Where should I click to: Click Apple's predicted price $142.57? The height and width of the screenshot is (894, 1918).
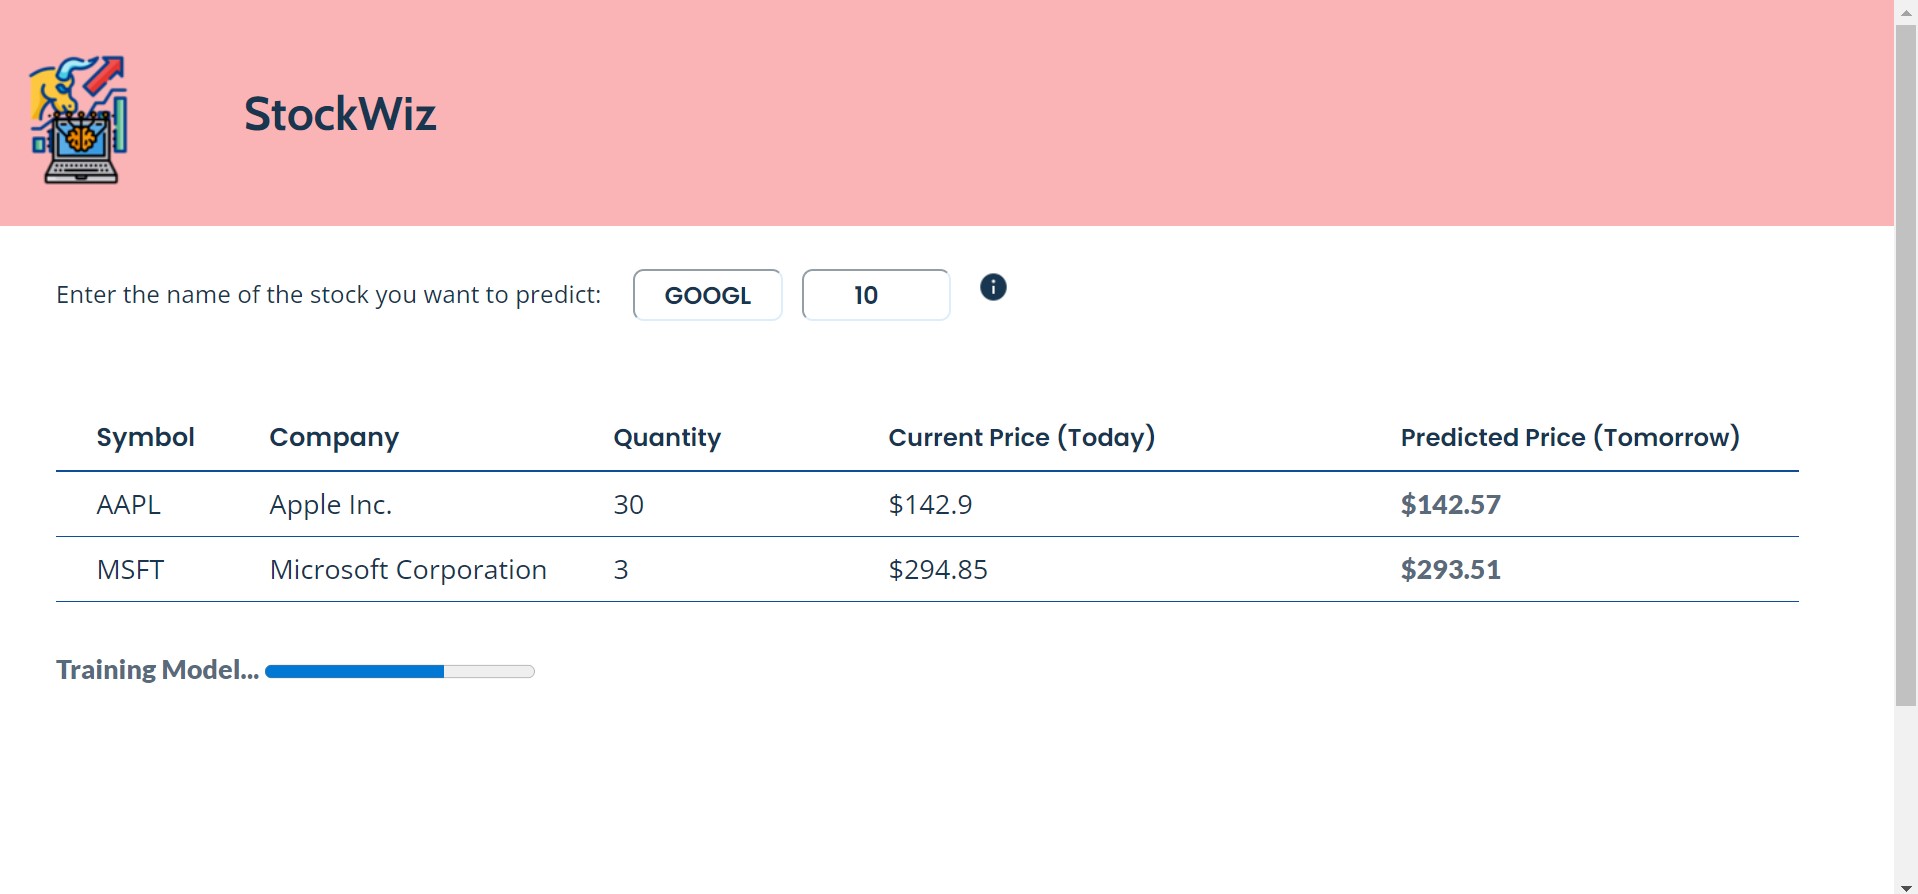click(1450, 505)
